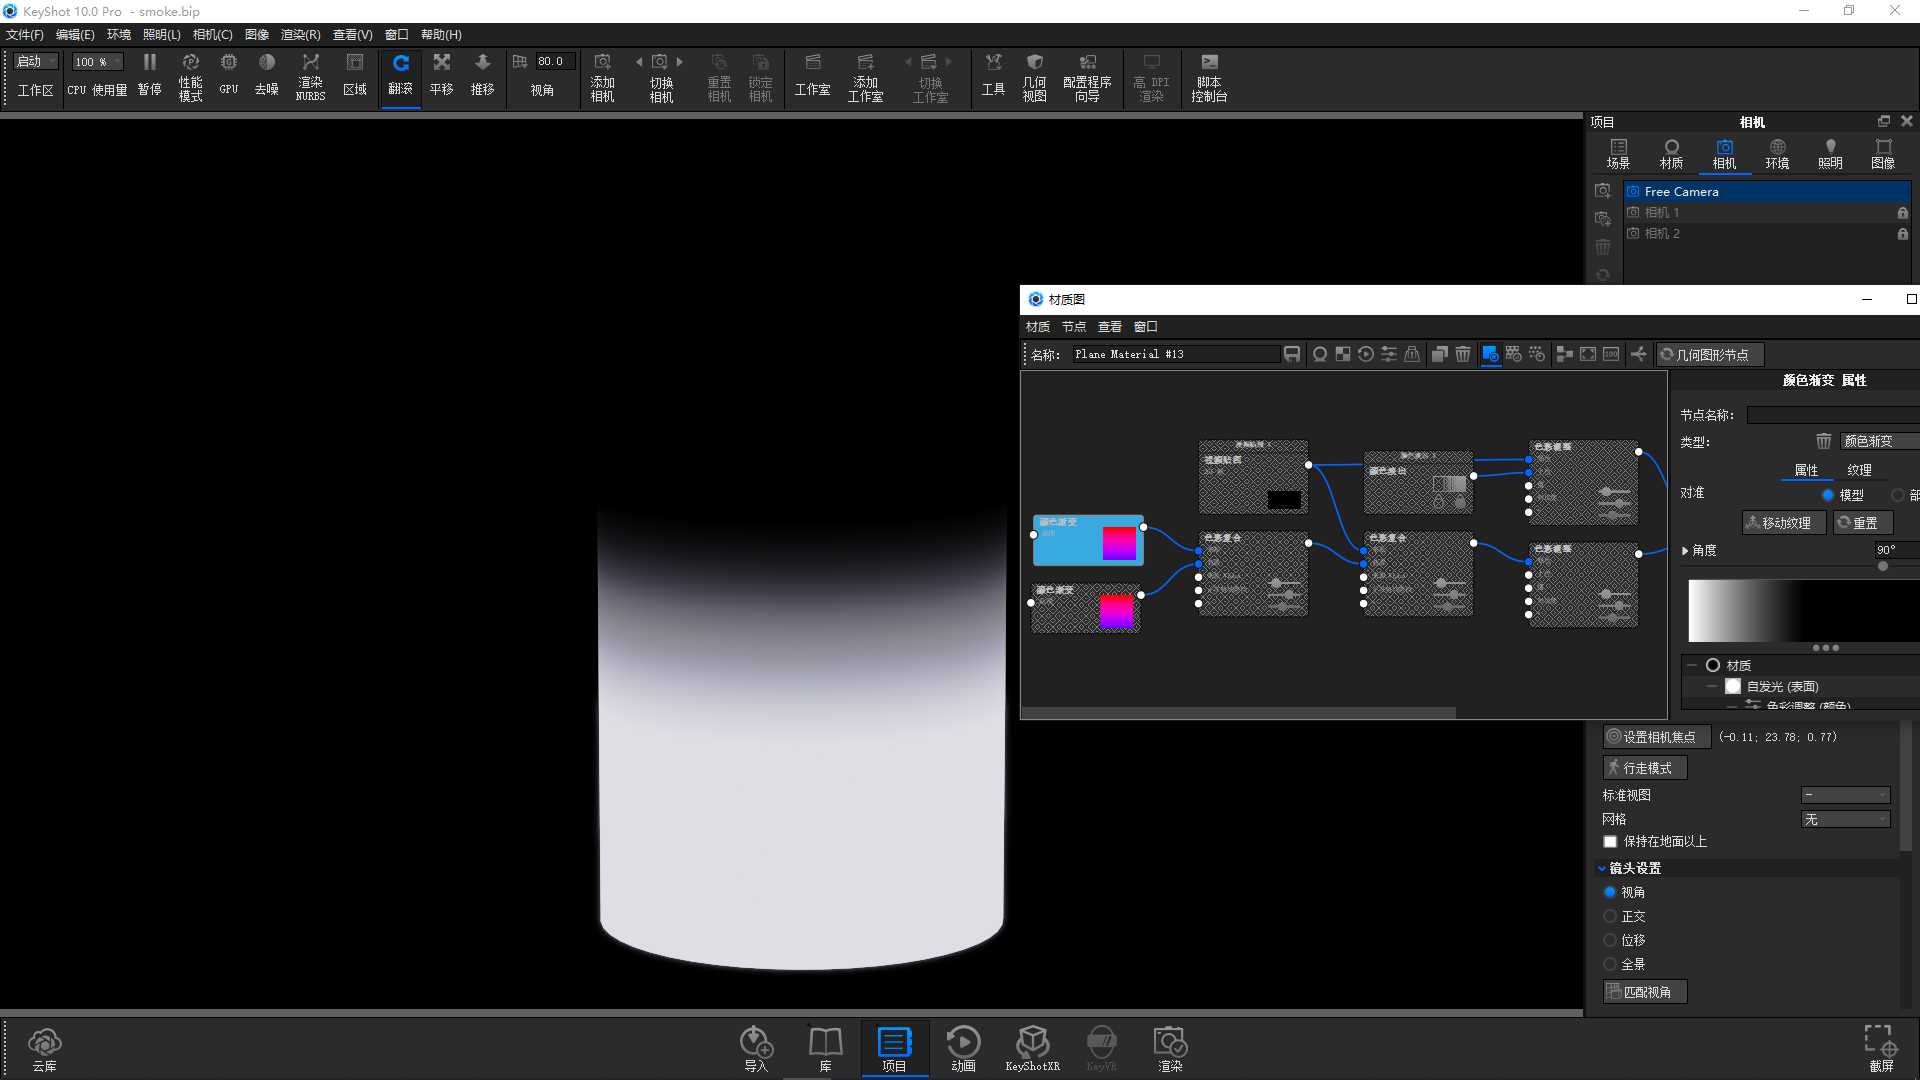The image size is (1920, 1080).
Task: Select the 去噪 denoise toolbar icon
Action: point(266,75)
